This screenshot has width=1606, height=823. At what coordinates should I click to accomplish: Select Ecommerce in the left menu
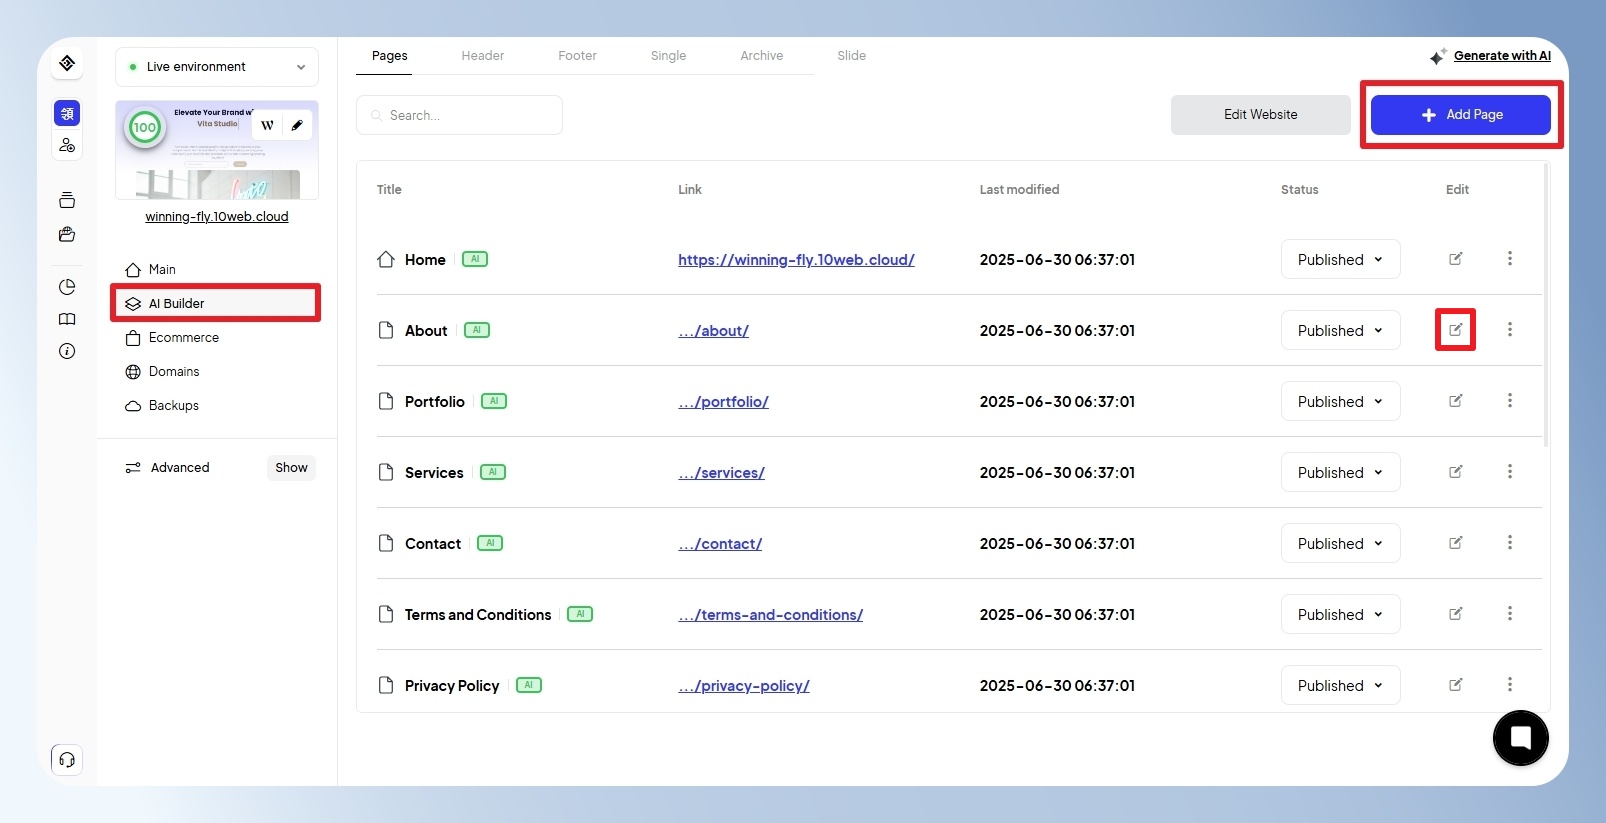point(184,338)
